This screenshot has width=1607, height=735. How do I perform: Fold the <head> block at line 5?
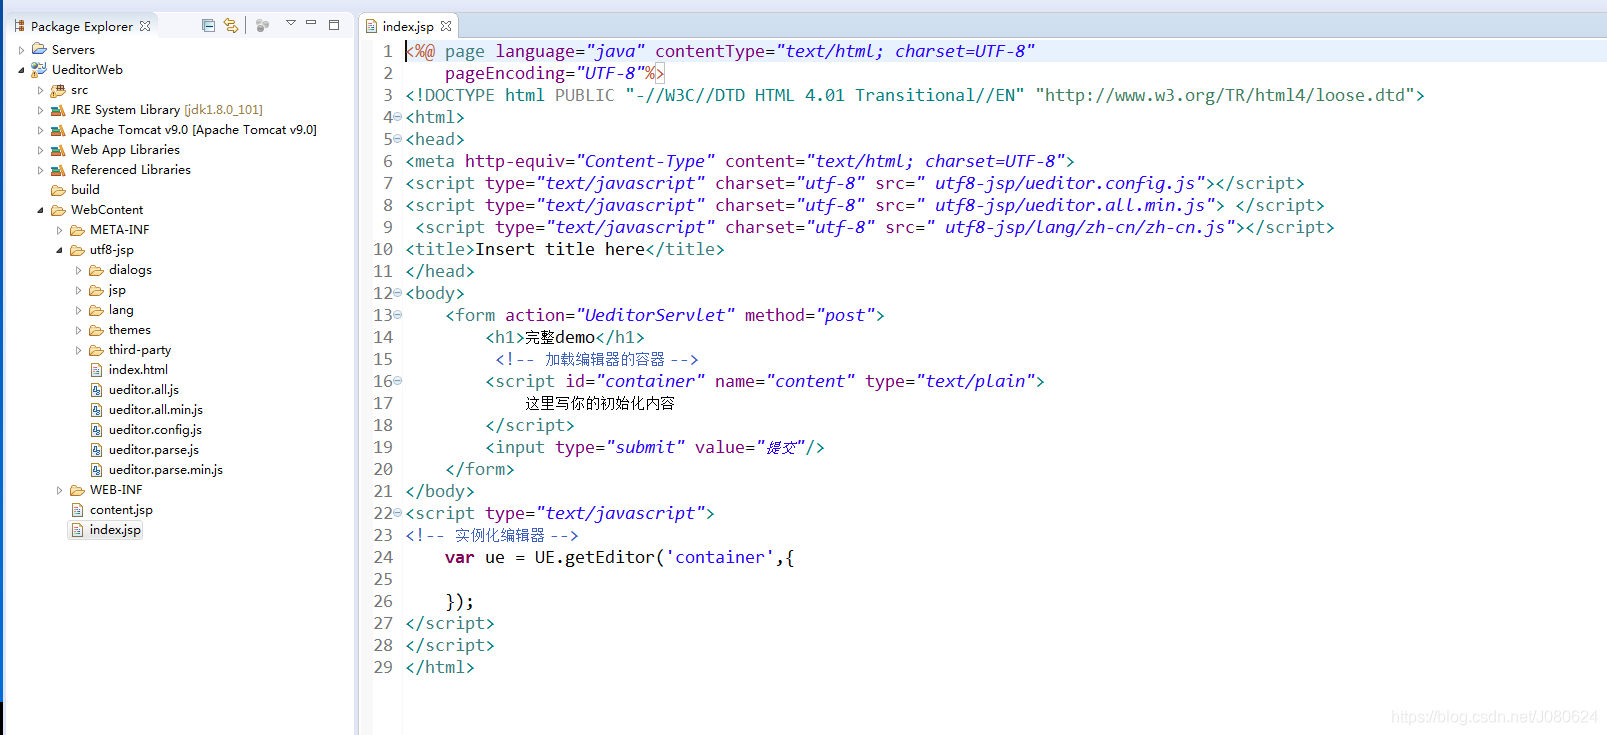[x=397, y=139]
